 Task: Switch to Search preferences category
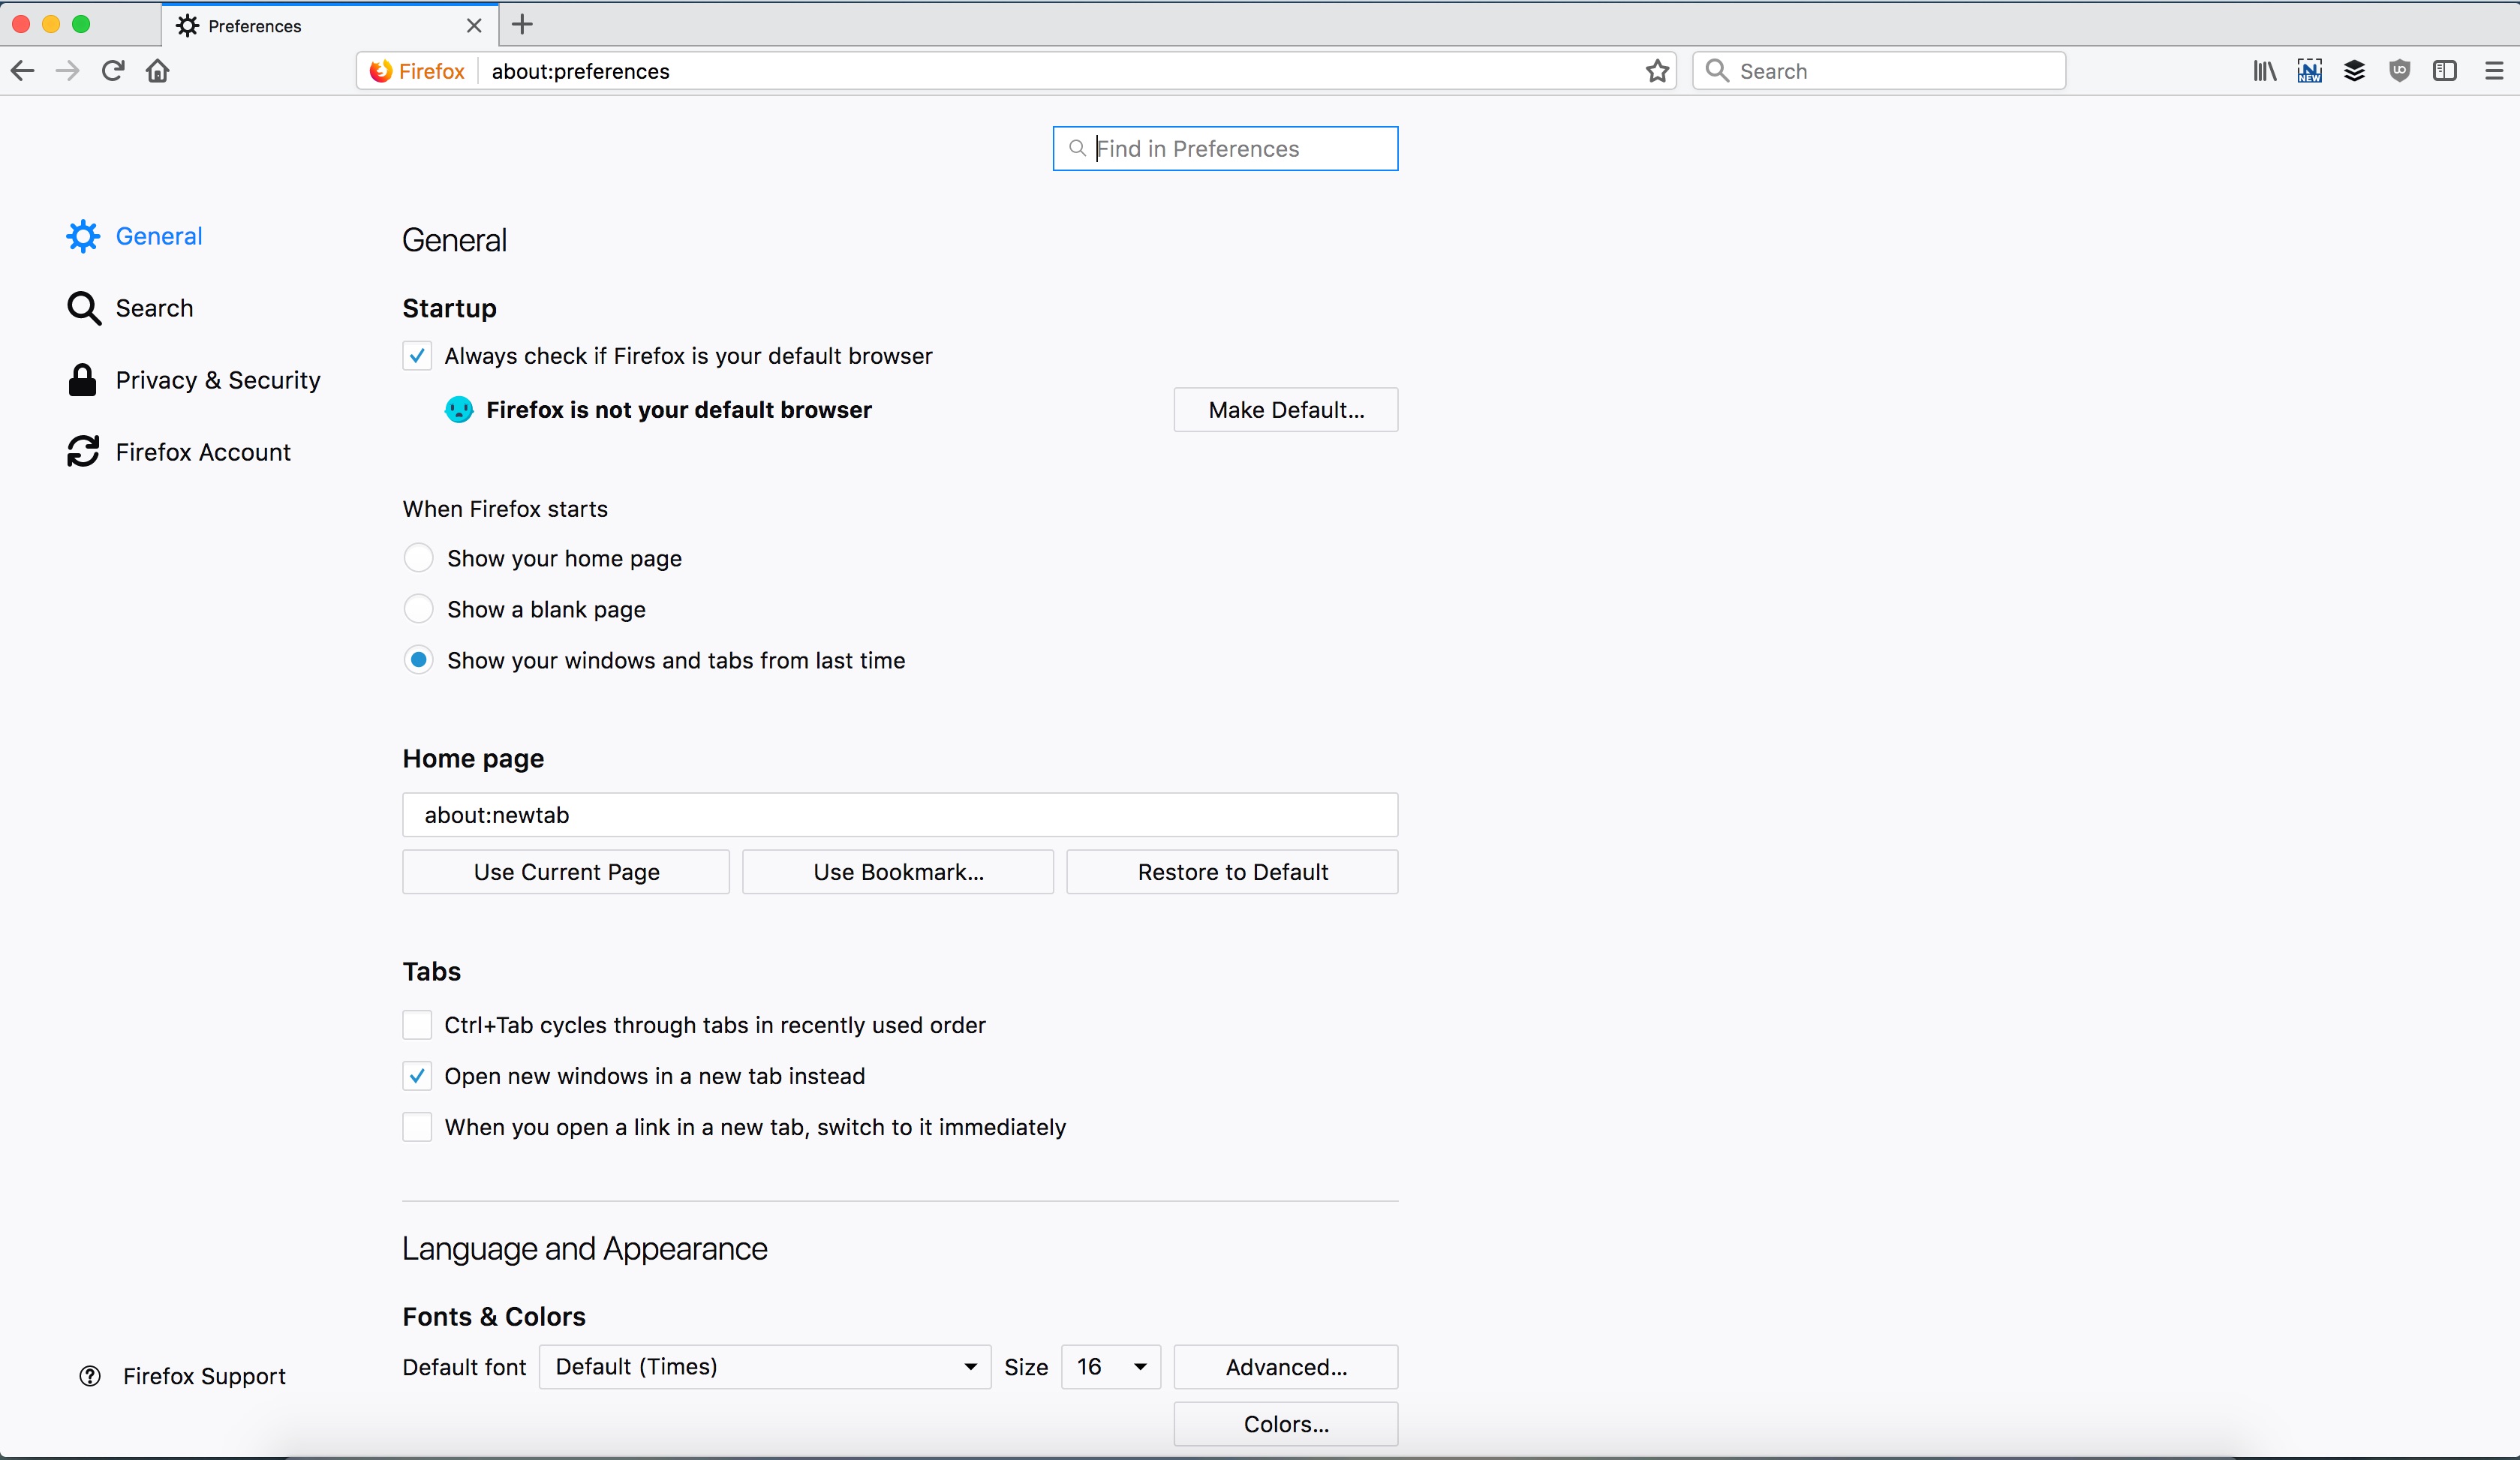pyautogui.click(x=130, y=308)
